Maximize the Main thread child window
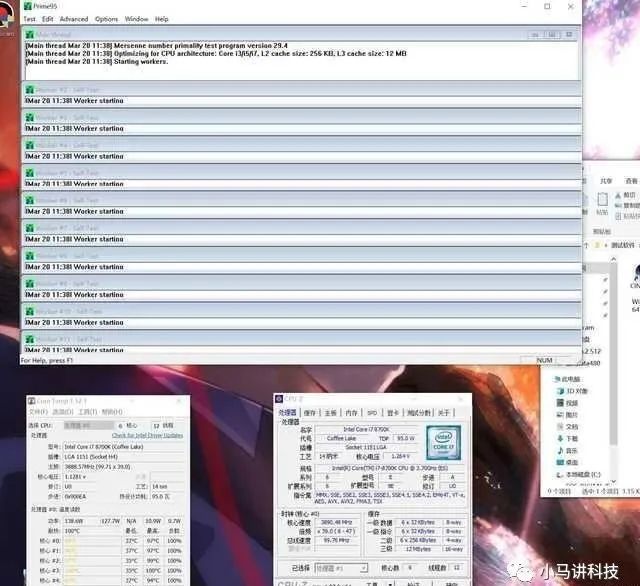Image resolution: width=640 pixels, height=586 pixels. pyautogui.click(x=552, y=35)
